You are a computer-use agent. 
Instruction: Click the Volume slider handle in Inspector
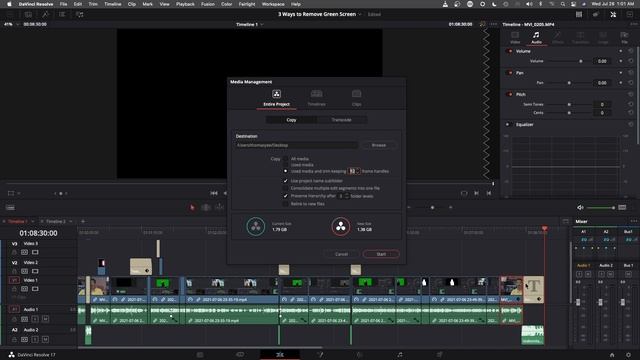pos(581,61)
